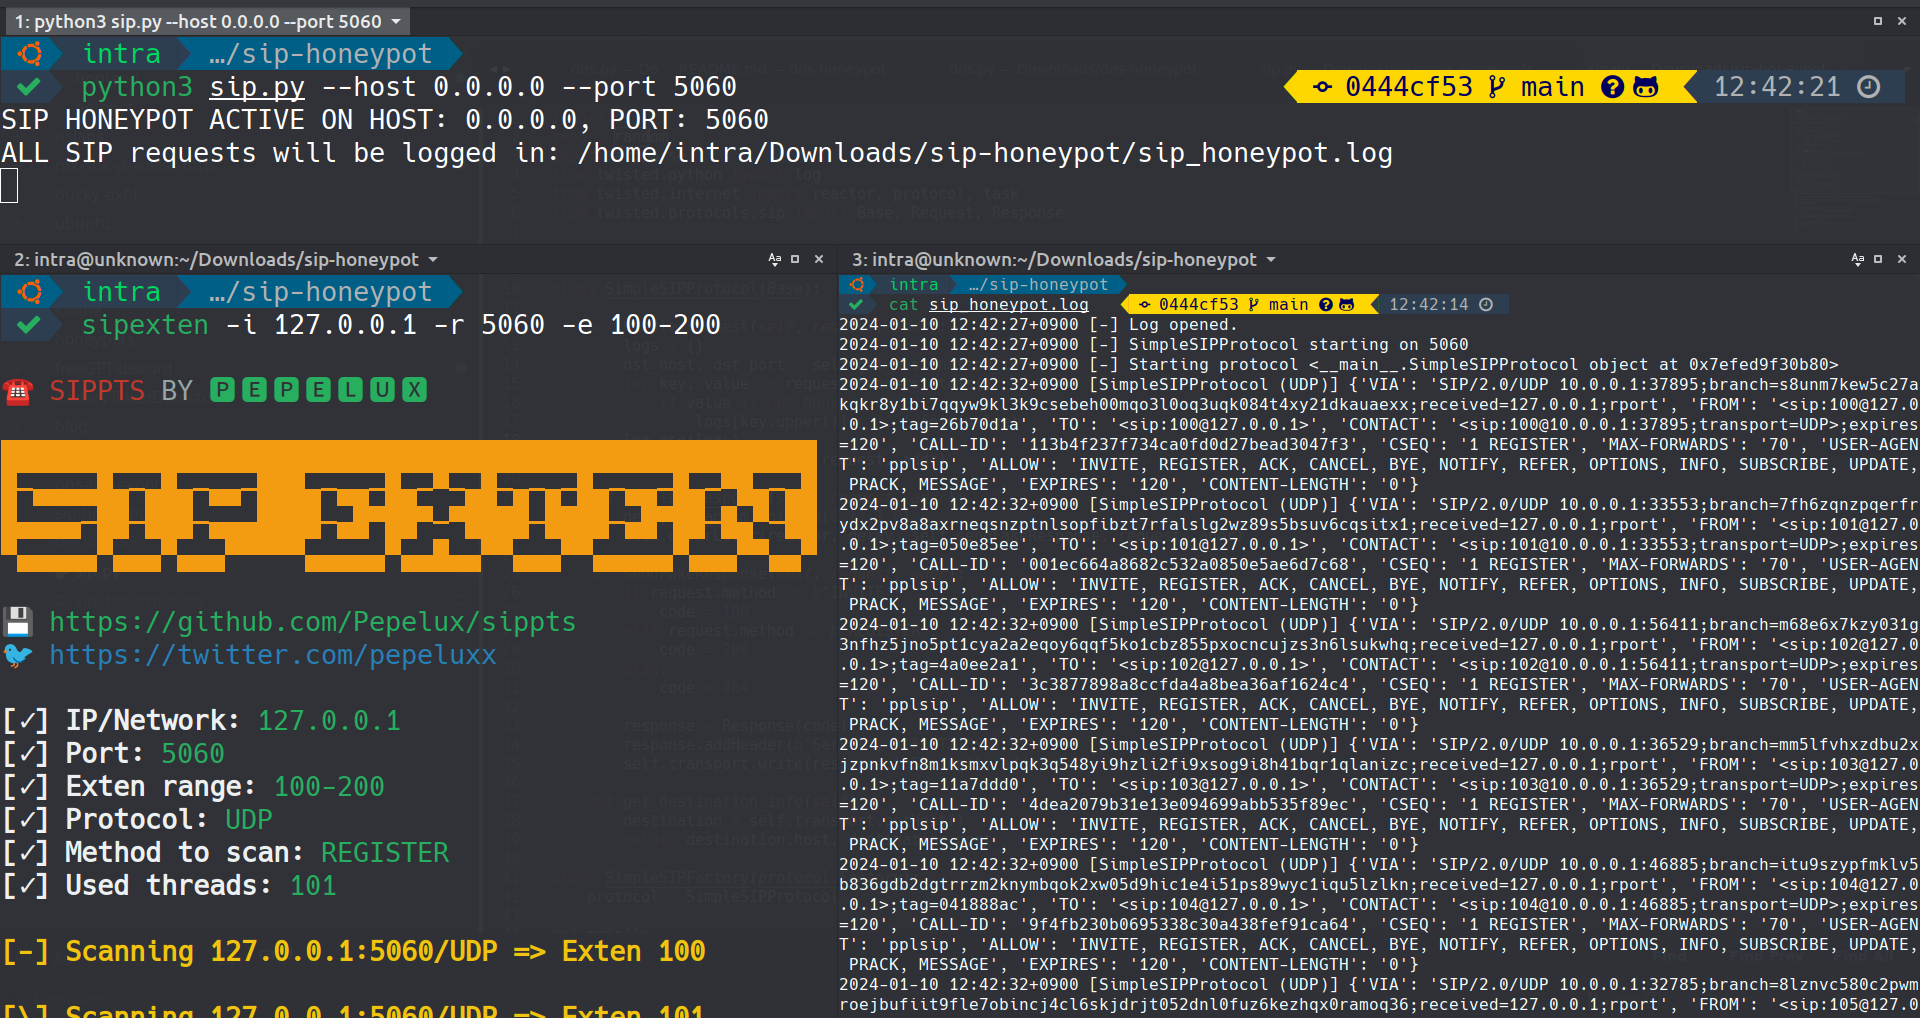1920x1018 pixels.
Task: Click the green U badge in PEPELUX
Action: 382,390
